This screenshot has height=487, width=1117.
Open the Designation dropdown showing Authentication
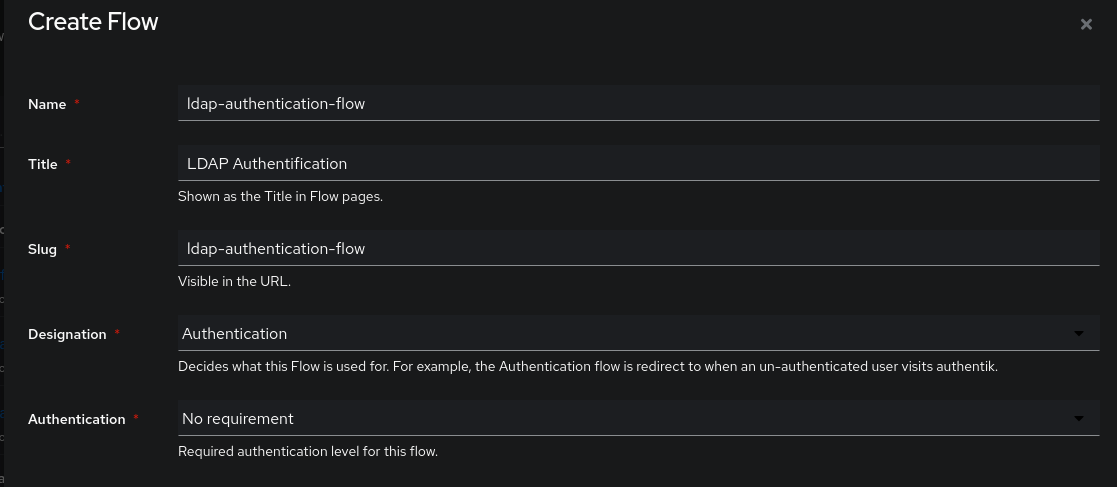[638, 333]
